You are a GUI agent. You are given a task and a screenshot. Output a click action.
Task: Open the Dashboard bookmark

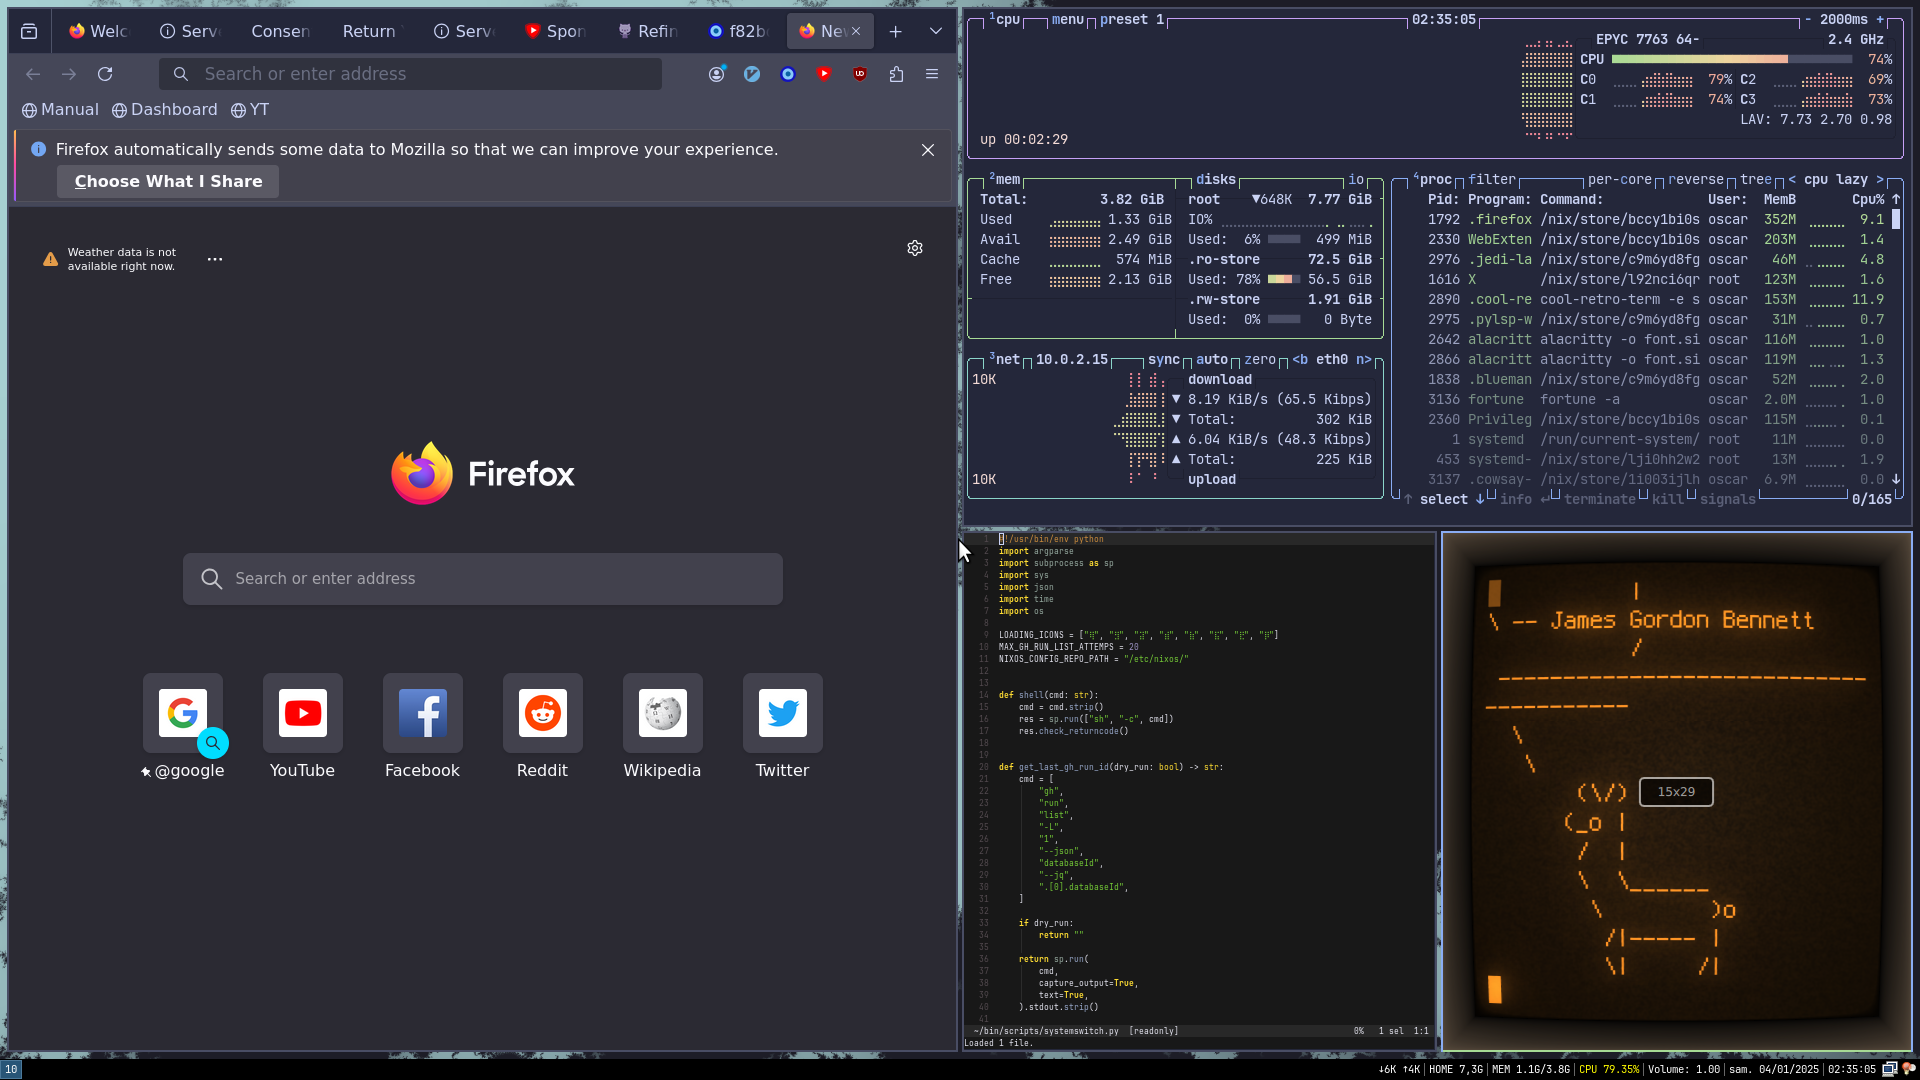pyautogui.click(x=165, y=110)
